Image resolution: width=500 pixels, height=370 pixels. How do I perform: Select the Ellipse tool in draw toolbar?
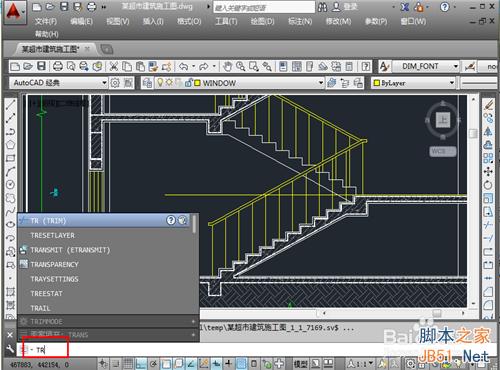coord(10,224)
